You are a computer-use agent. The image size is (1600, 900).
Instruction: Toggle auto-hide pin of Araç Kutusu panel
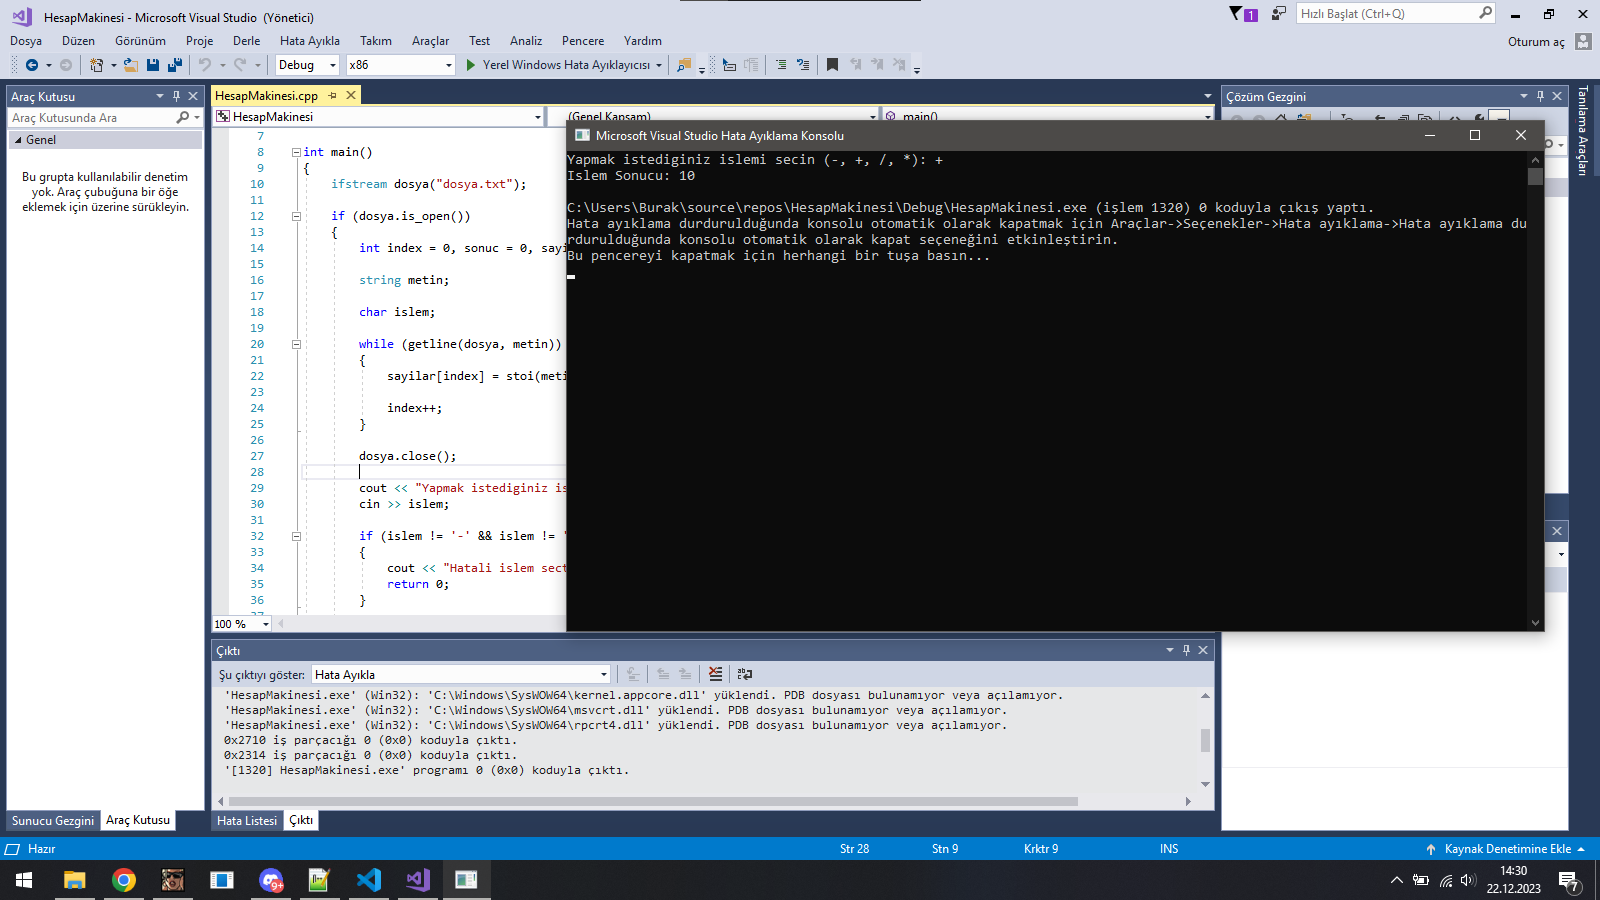(x=176, y=96)
